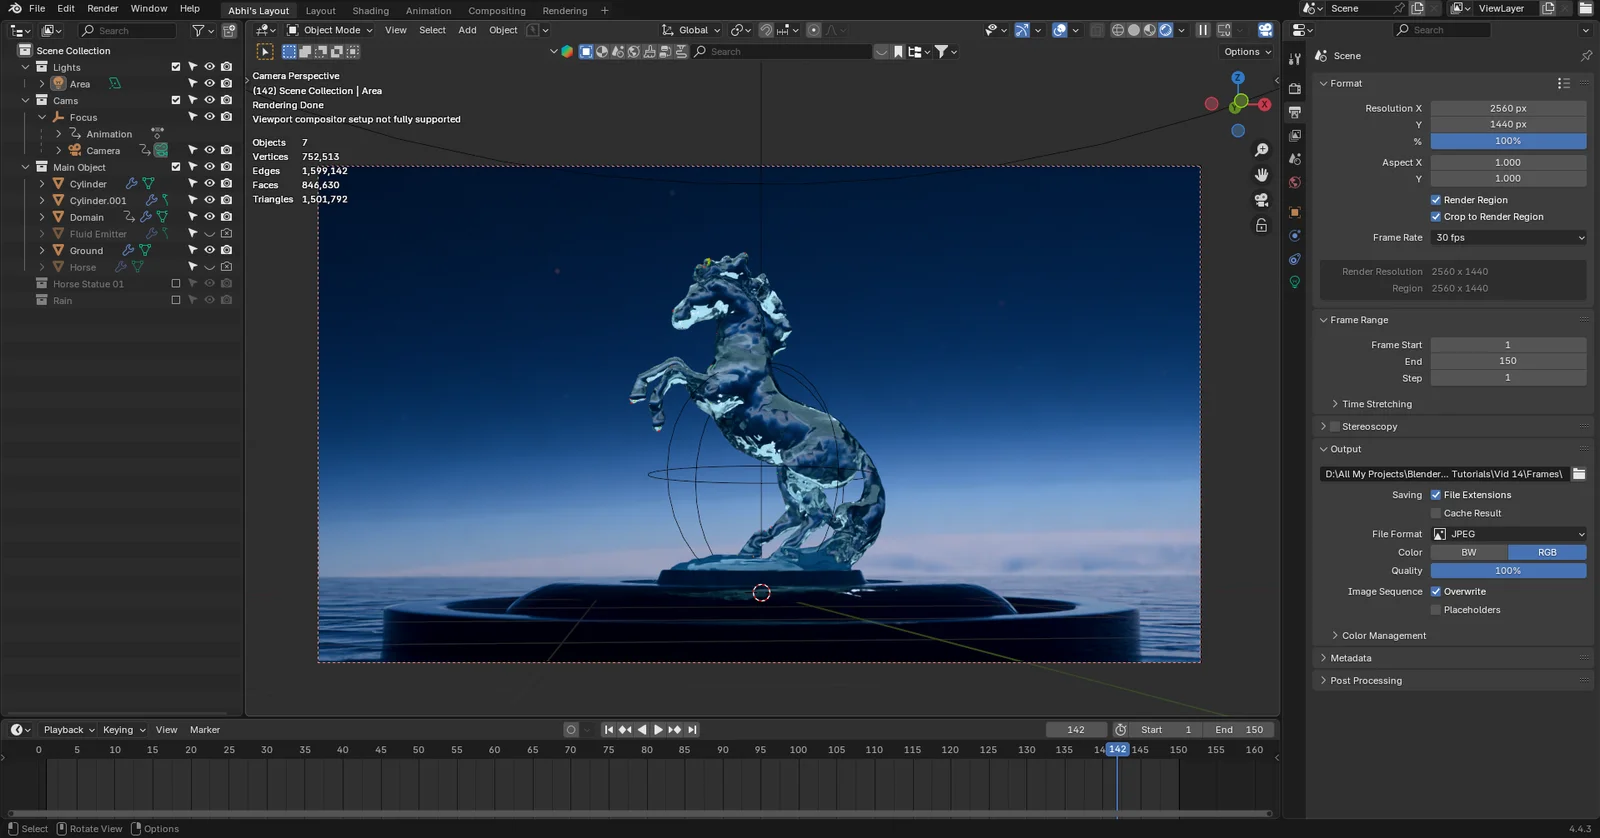The image size is (1600, 838).
Task: Play animation forward
Action: pos(658,730)
